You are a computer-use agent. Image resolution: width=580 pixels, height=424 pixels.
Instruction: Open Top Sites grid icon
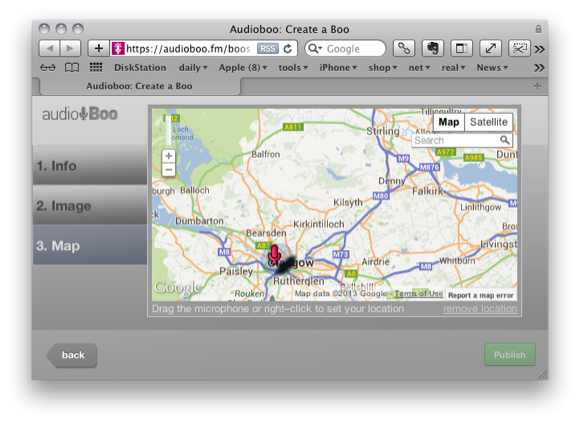tap(96, 67)
